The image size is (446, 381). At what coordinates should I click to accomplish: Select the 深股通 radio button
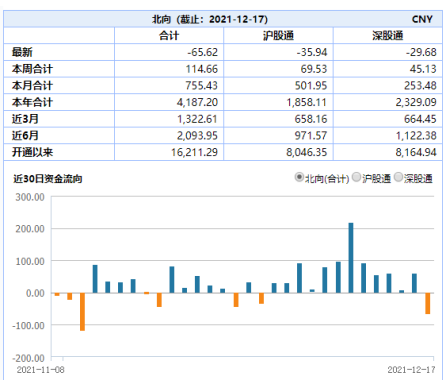tap(398, 178)
